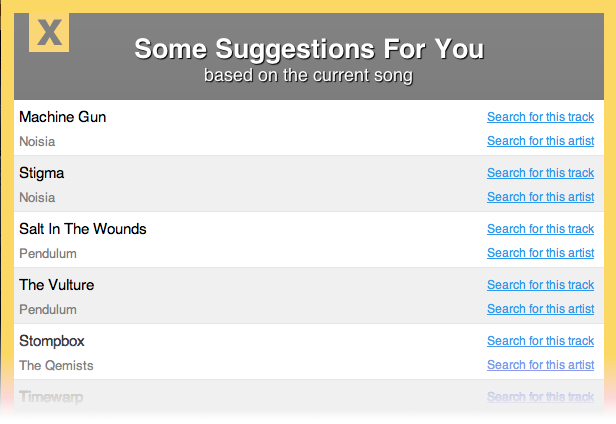Click The Qemists artist name
616x424 pixels.
[x=56, y=365]
